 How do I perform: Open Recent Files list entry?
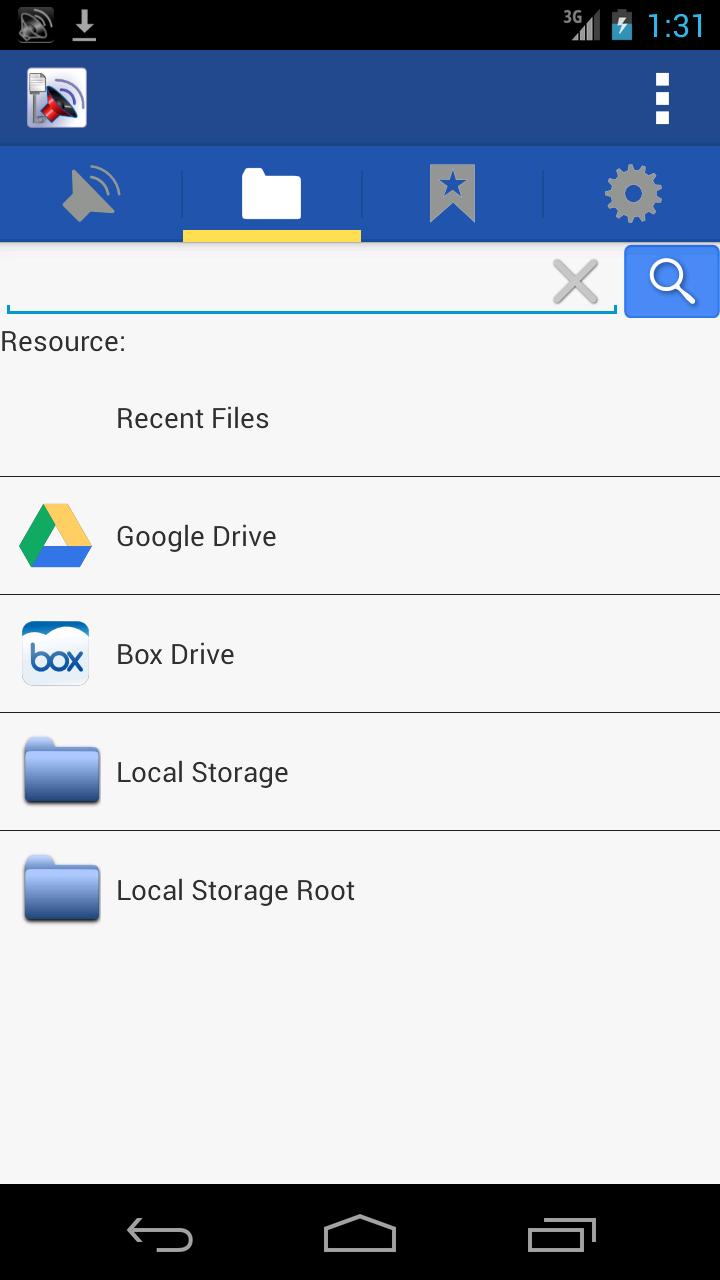coord(193,418)
